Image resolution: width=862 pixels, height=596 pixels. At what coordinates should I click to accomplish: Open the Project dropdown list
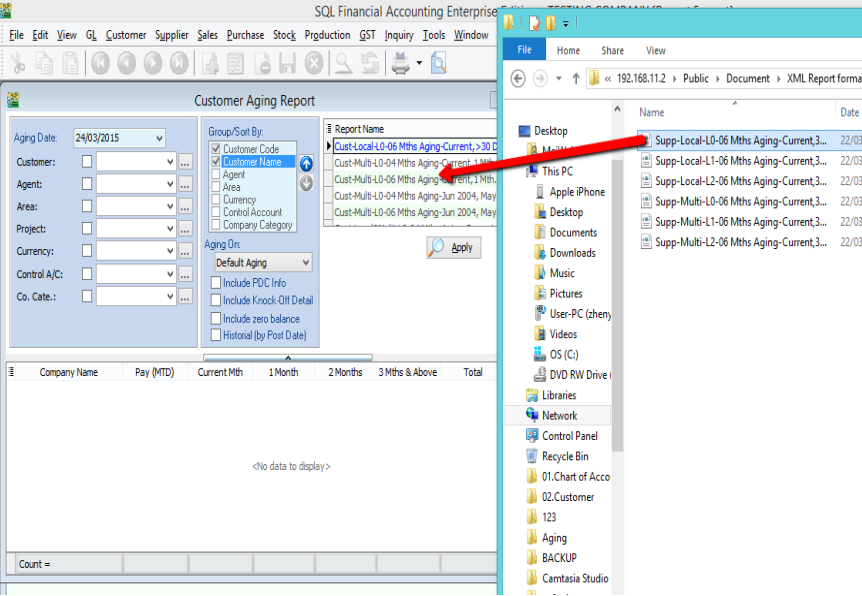(169, 229)
